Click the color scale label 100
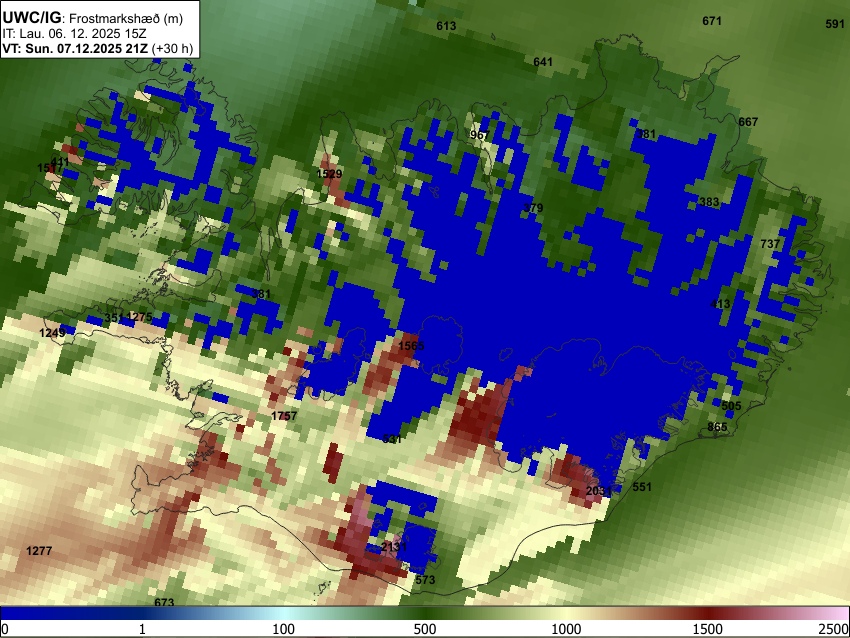Viewport: 850px width, 638px height. click(284, 629)
